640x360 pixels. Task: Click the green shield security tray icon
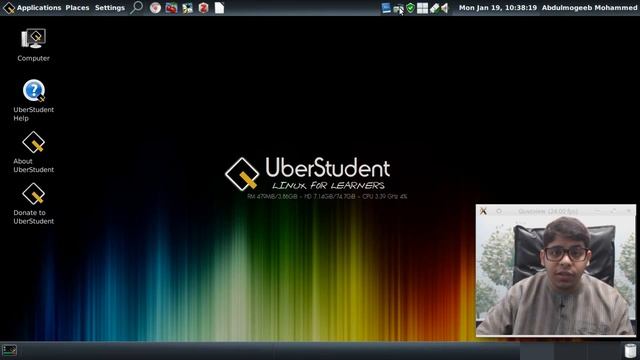411,8
